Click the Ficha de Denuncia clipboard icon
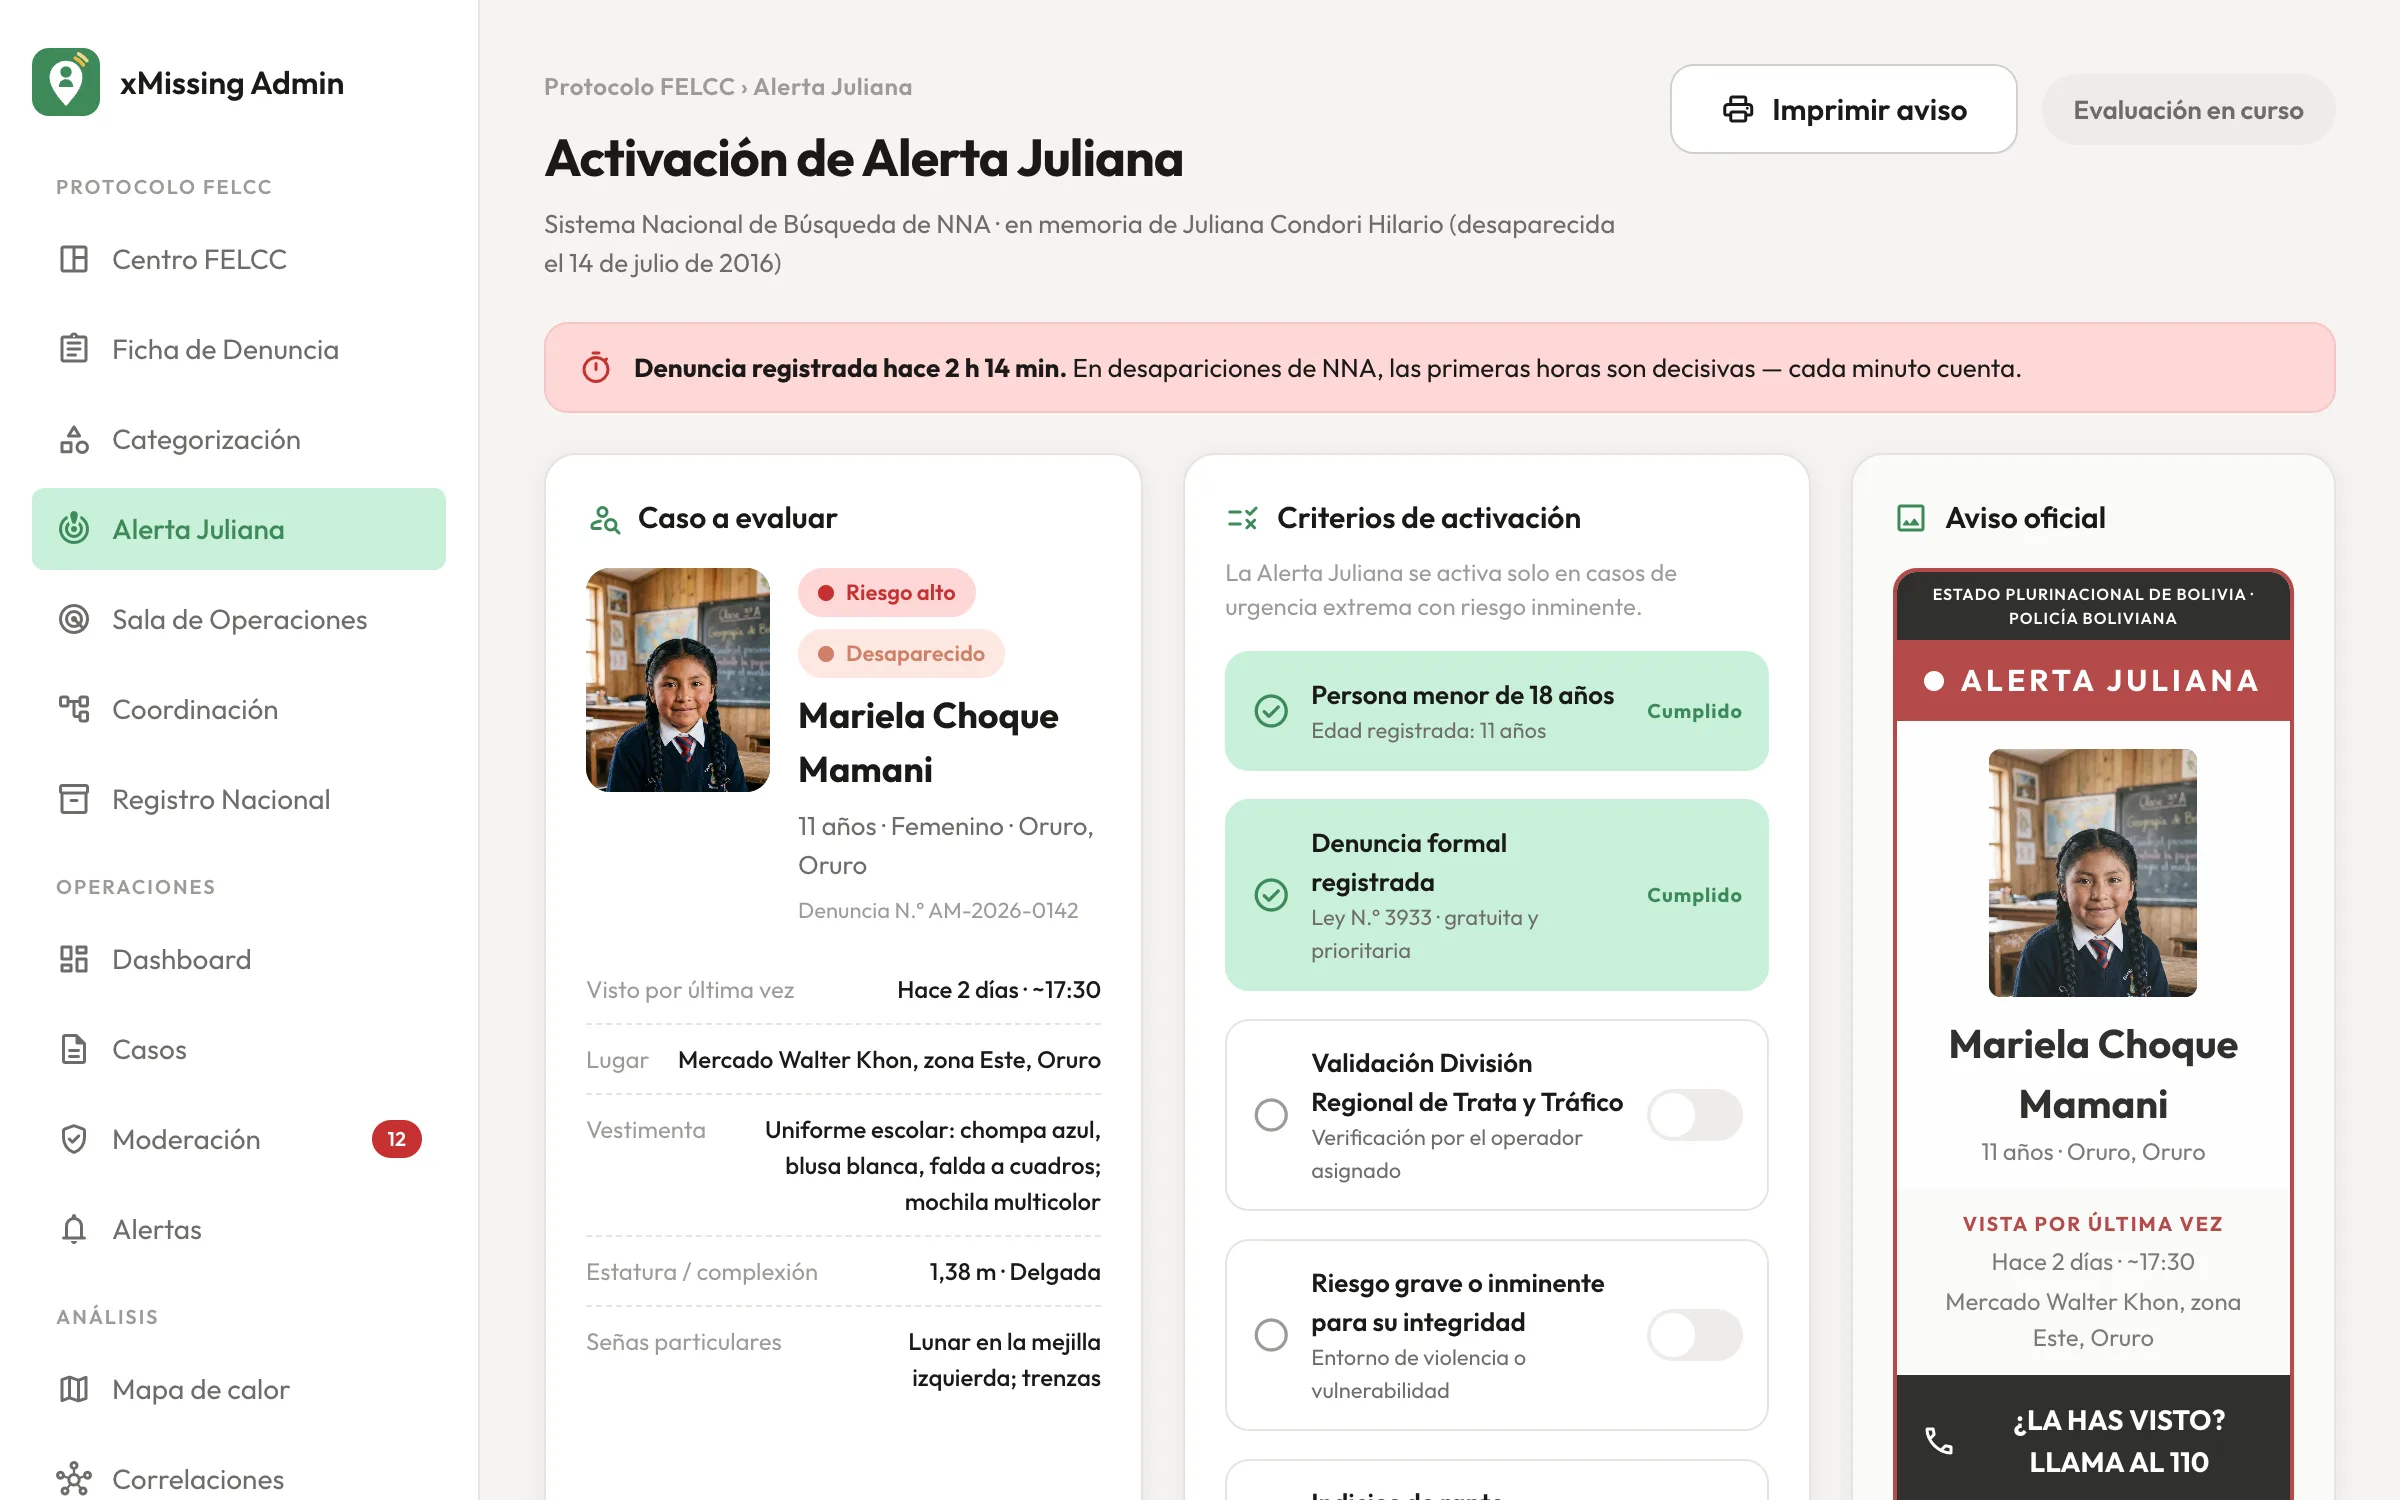 coord(74,349)
